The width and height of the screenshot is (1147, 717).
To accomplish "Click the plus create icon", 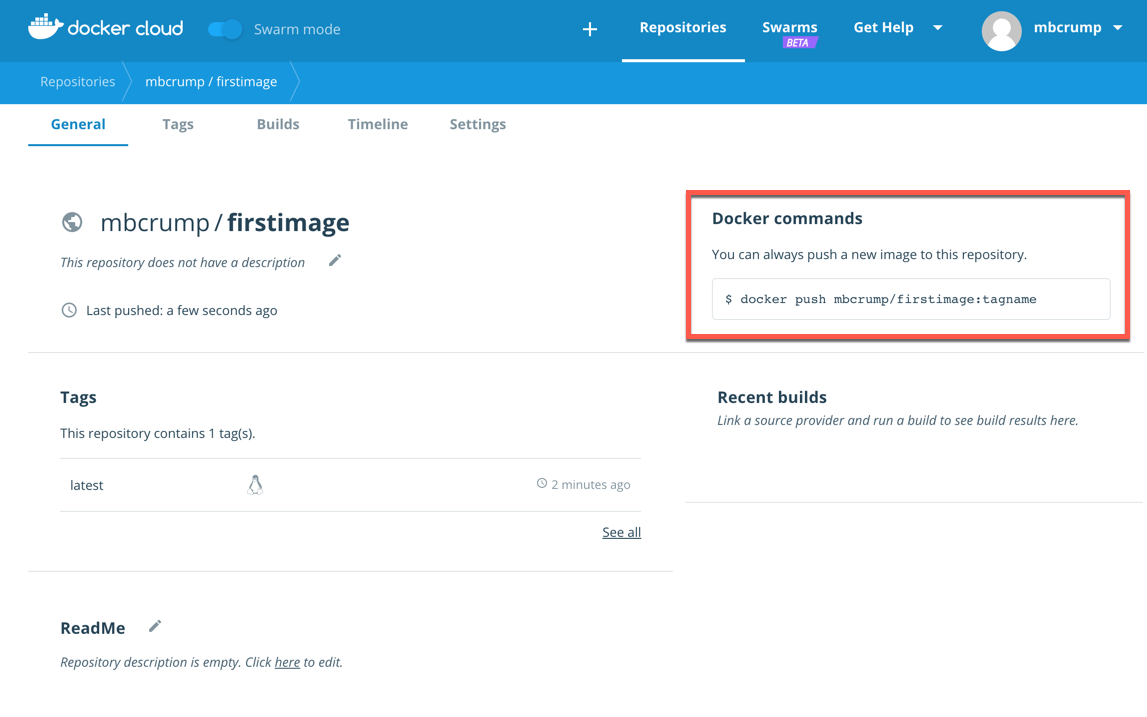I will [x=590, y=30].
